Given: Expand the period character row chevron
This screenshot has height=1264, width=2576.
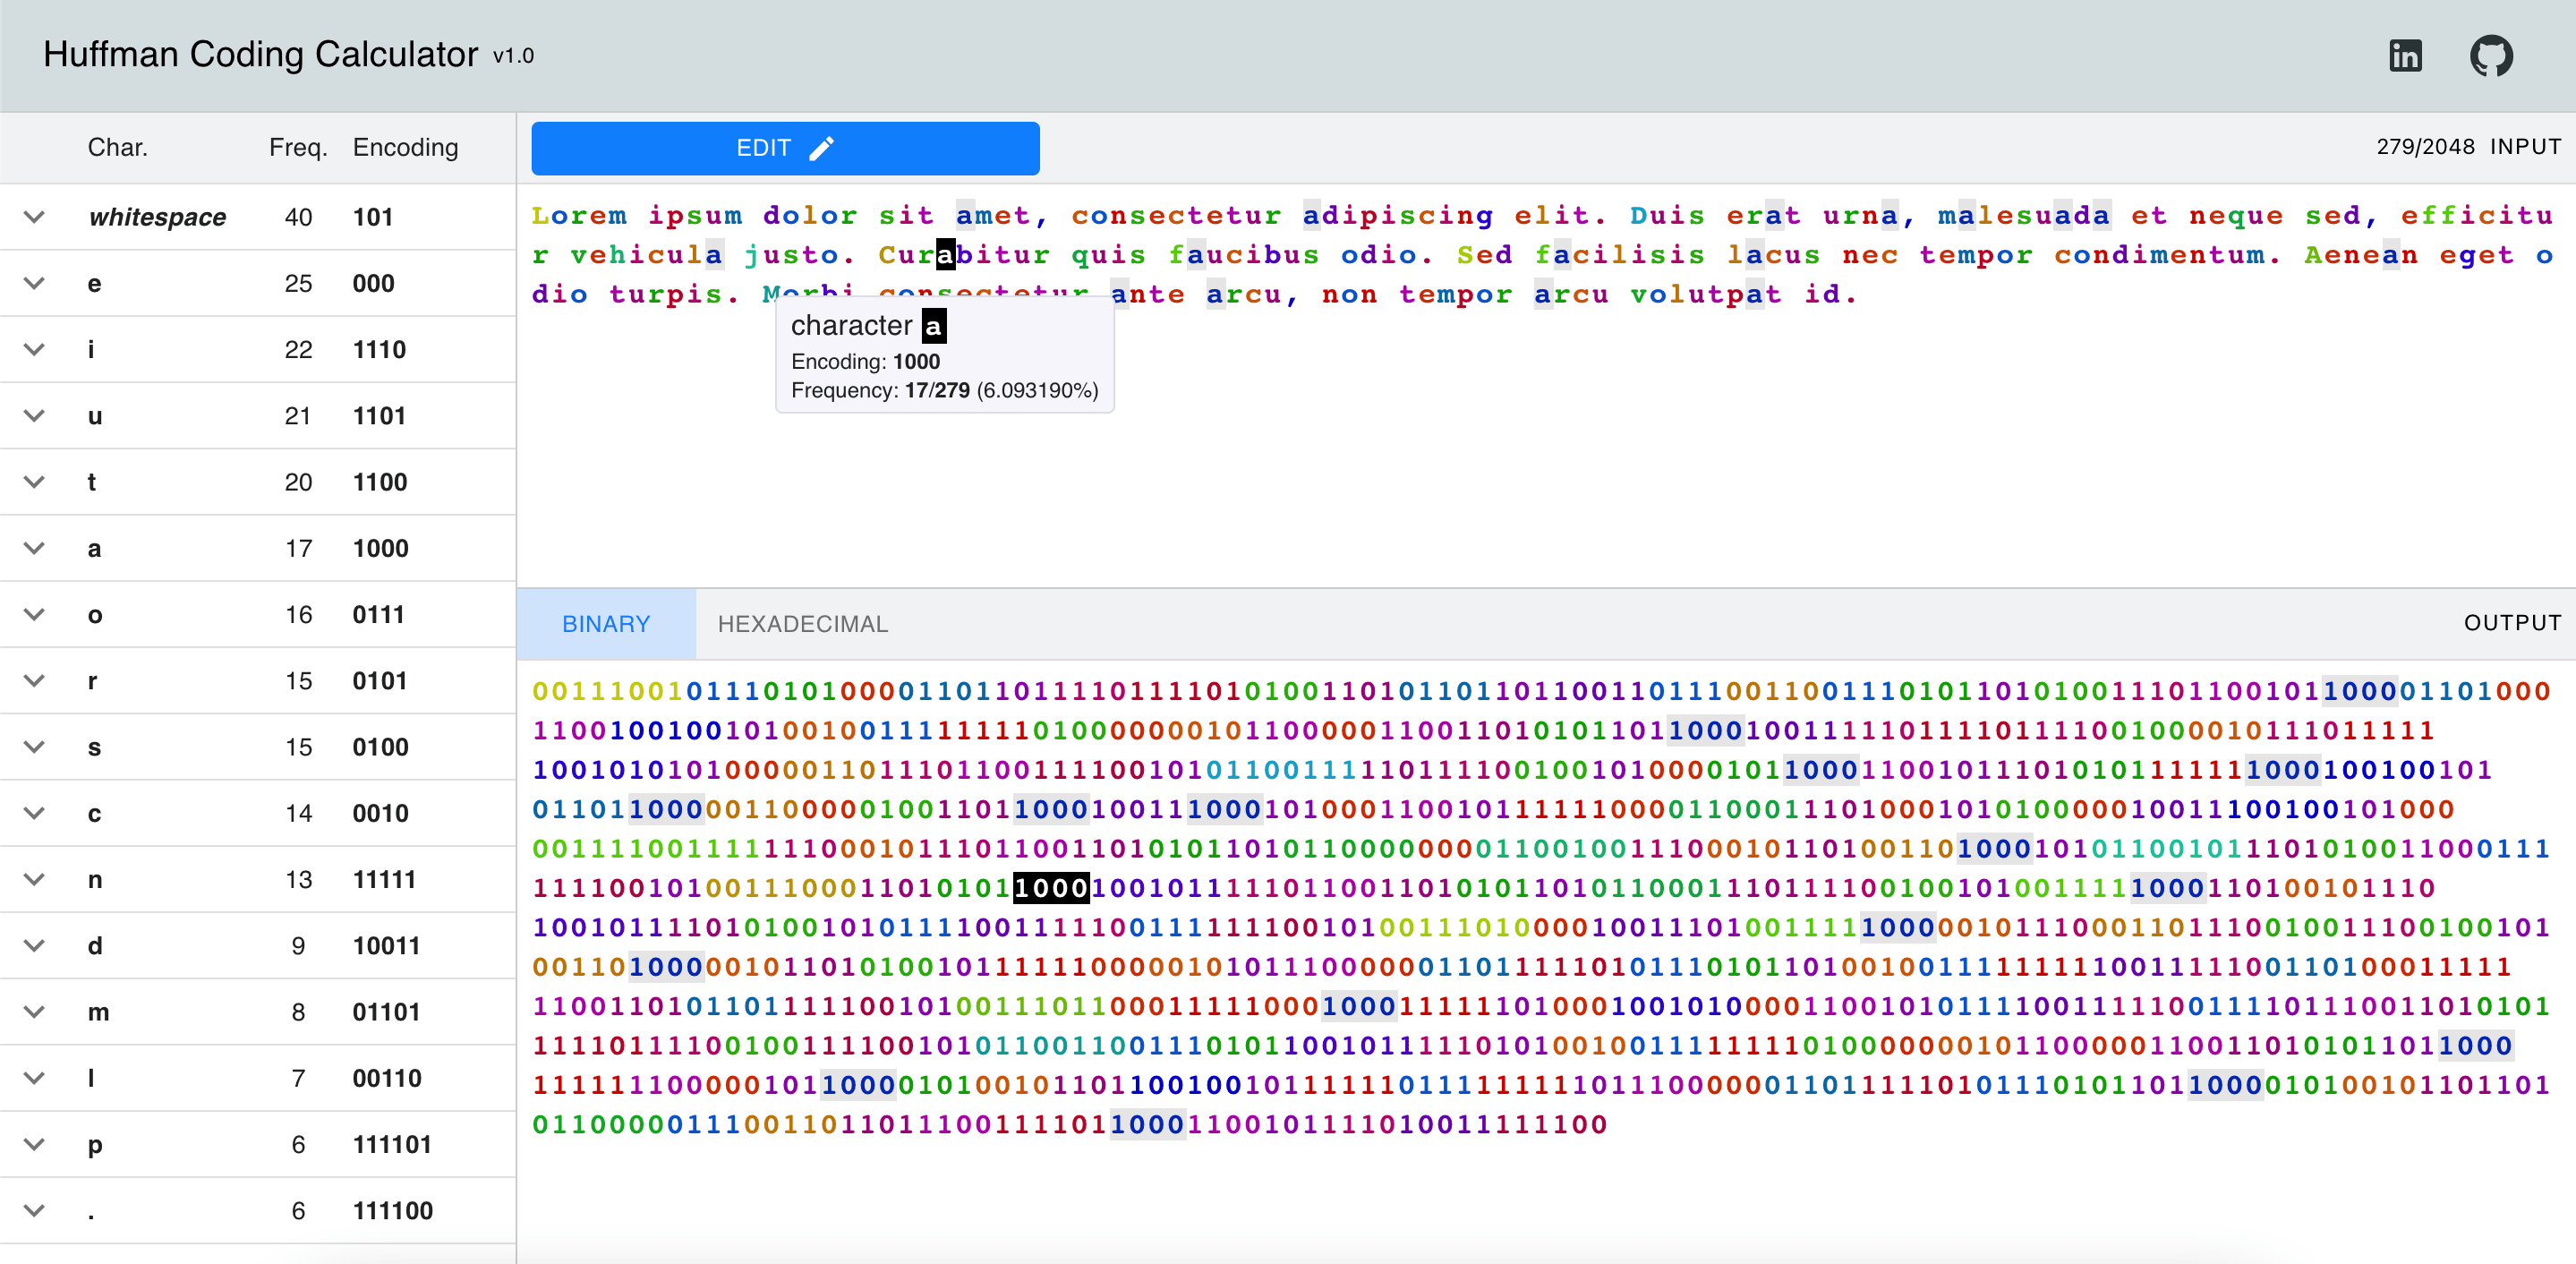Looking at the screenshot, I should pyautogui.click(x=34, y=1210).
